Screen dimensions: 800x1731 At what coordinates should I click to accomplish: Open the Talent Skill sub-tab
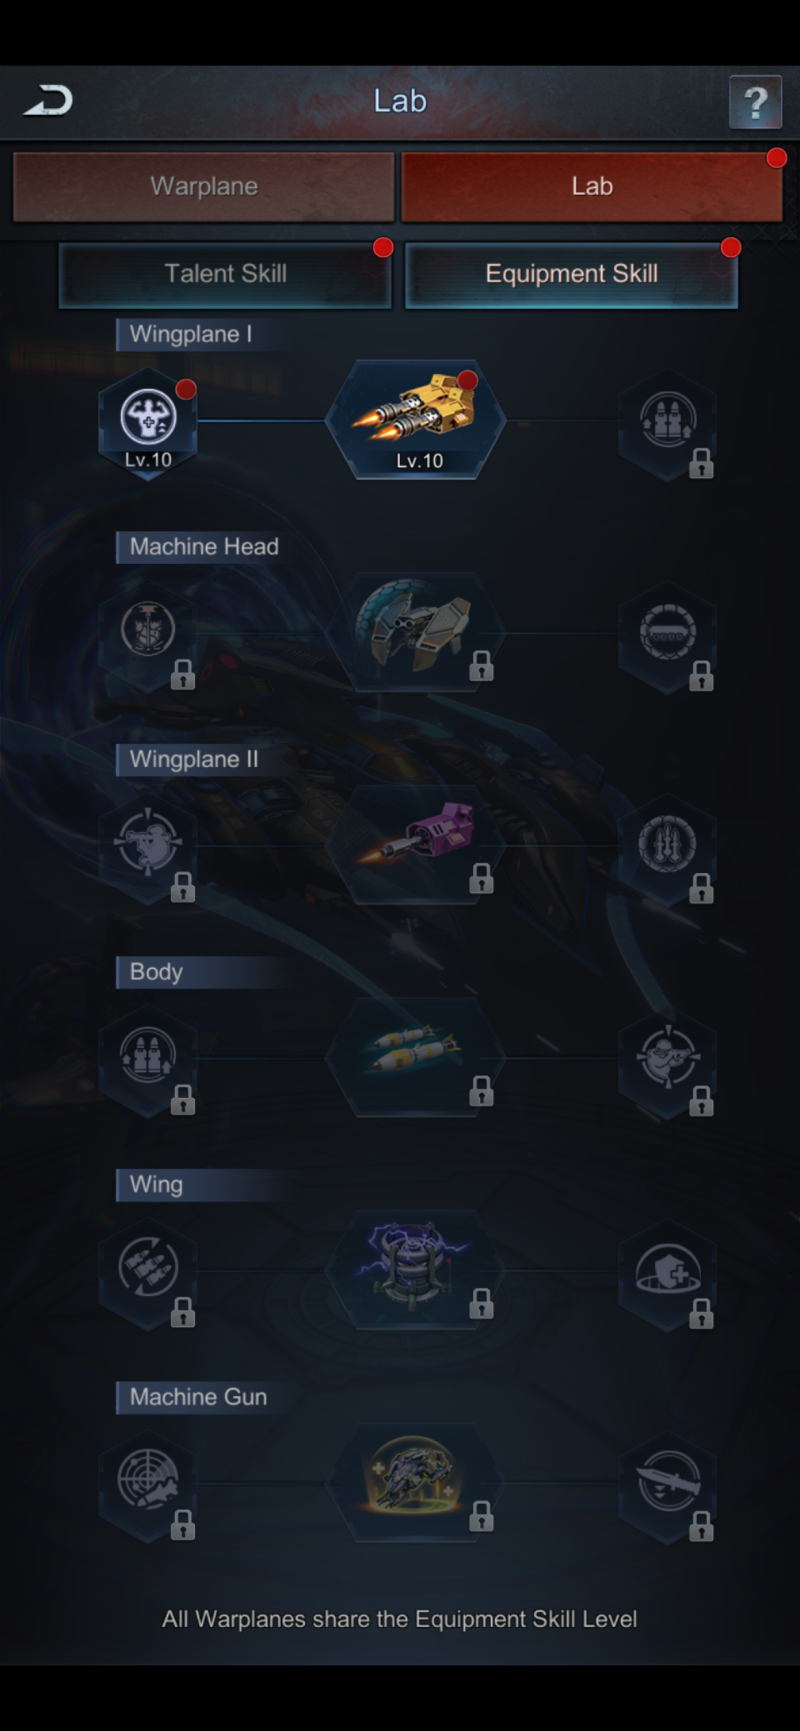coord(225,274)
